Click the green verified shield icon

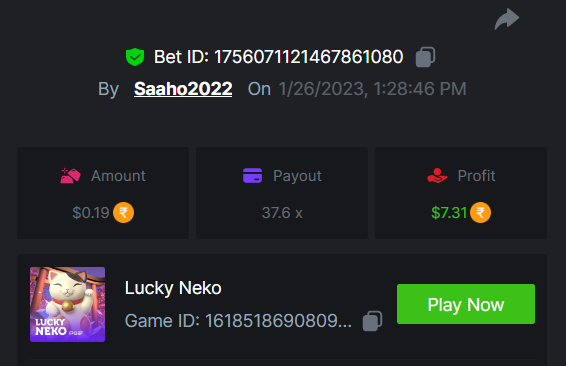135,57
